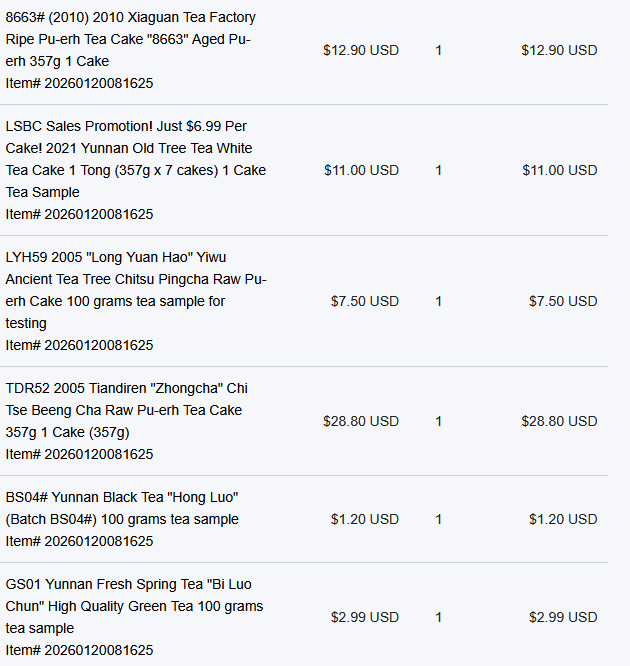This screenshot has width=630, height=666.
Task: Click the $11.00 USD line total
Action: click(559, 170)
